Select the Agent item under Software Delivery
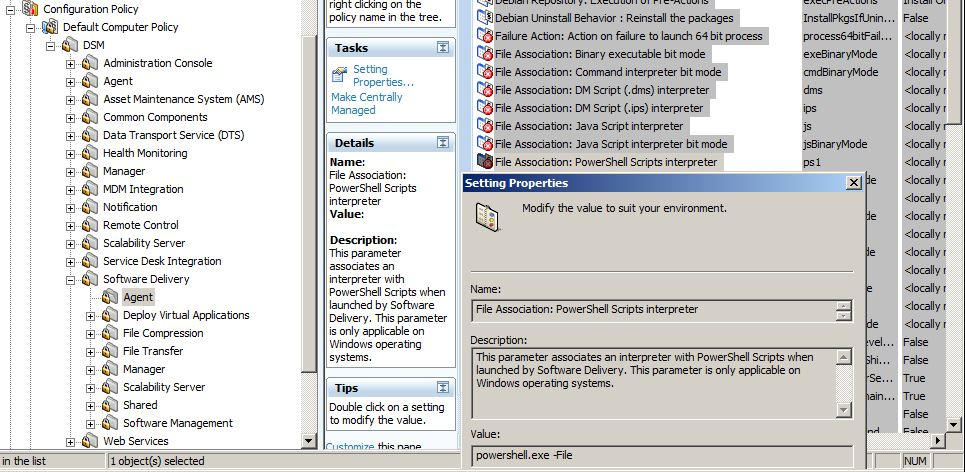This screenshot has width=965, height=472. click(138, 297)
